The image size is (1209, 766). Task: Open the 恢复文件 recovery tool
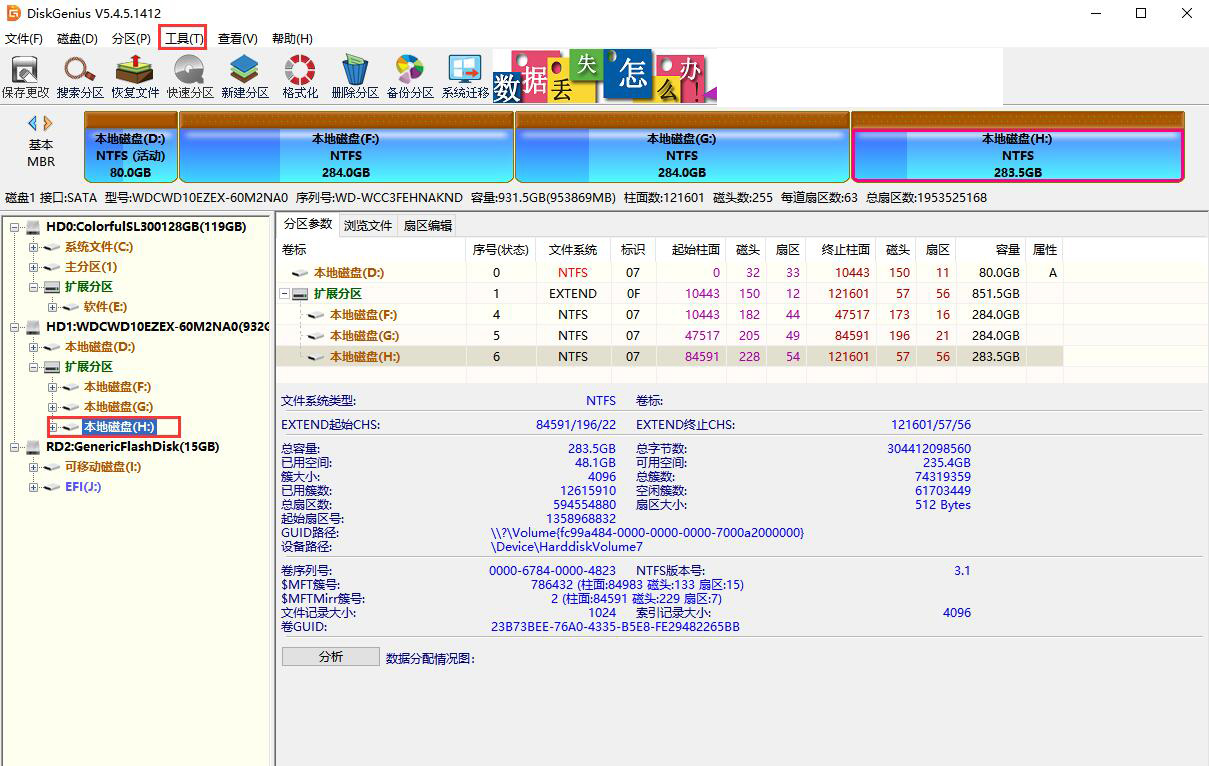134,75
